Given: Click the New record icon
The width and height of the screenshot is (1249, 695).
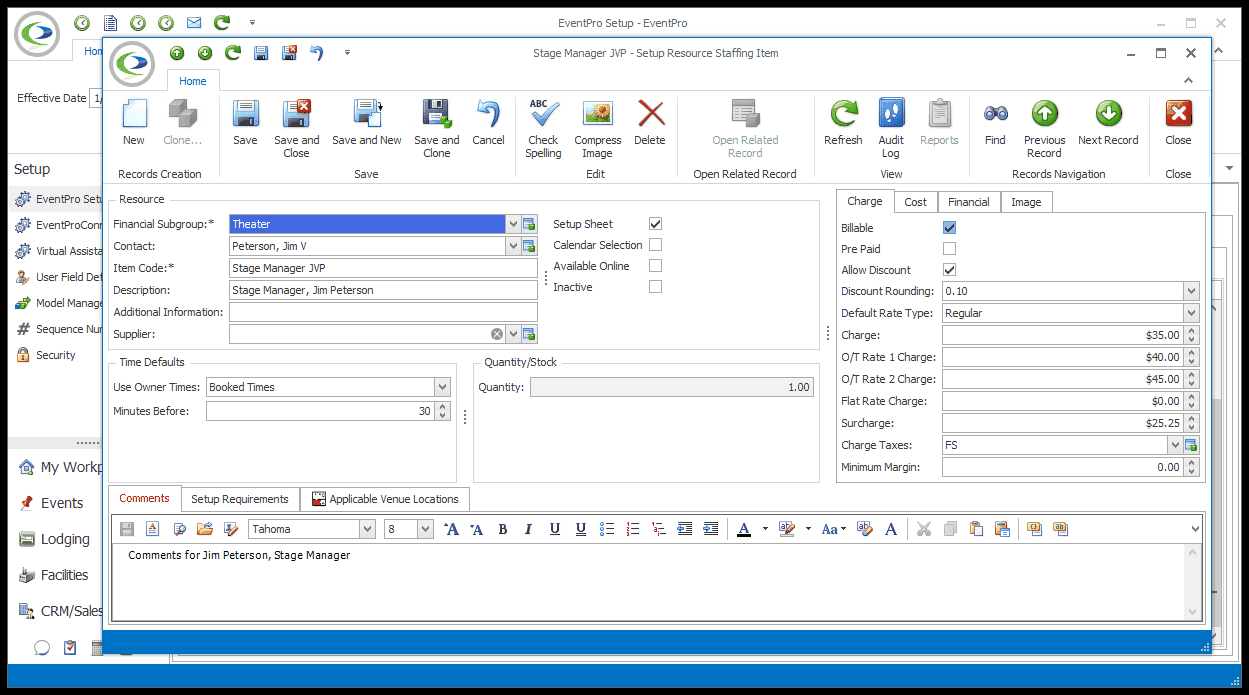Looking at the screenshot, I should [134, 114].
